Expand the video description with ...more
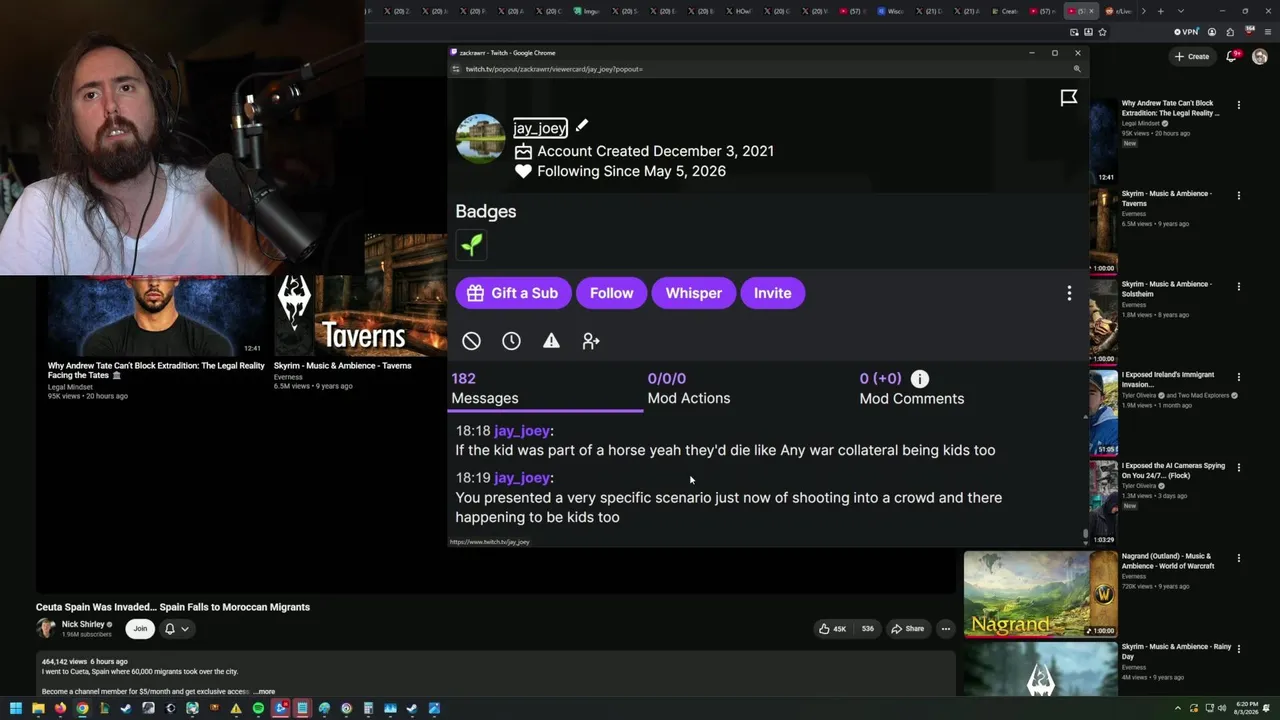 [264, 692]
